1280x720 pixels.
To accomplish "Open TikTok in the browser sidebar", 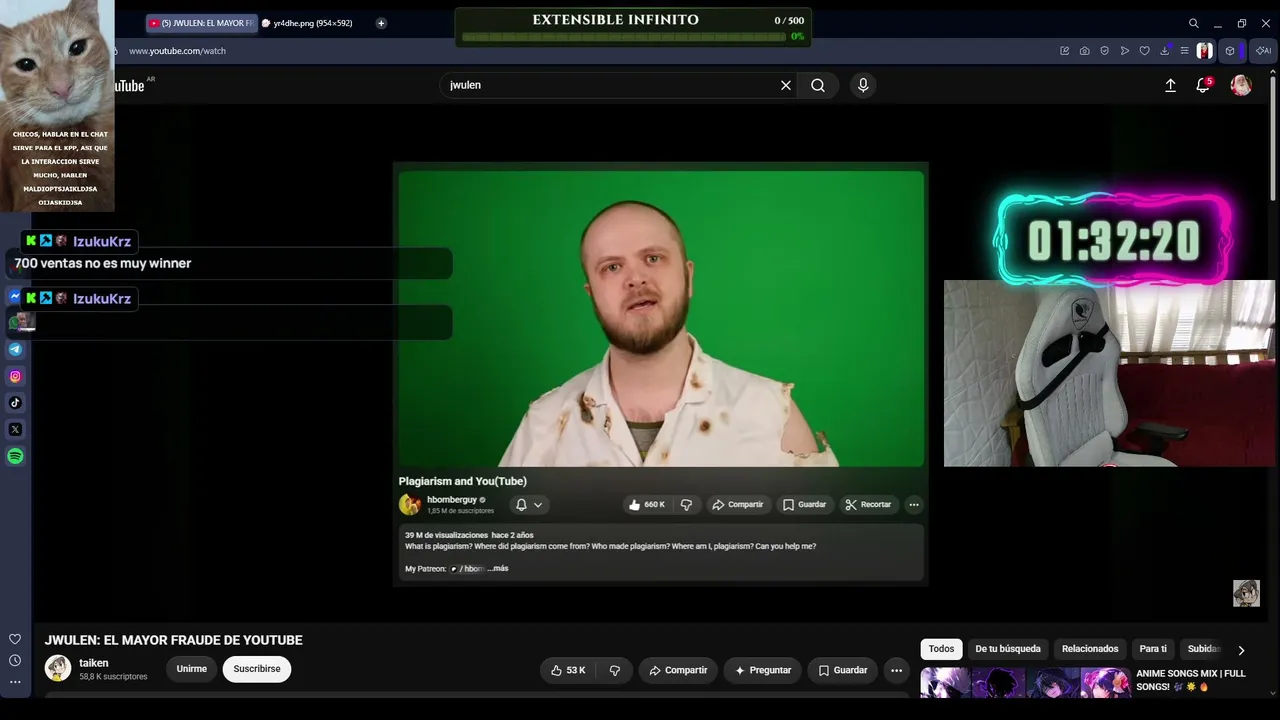I will coord(15,403).
